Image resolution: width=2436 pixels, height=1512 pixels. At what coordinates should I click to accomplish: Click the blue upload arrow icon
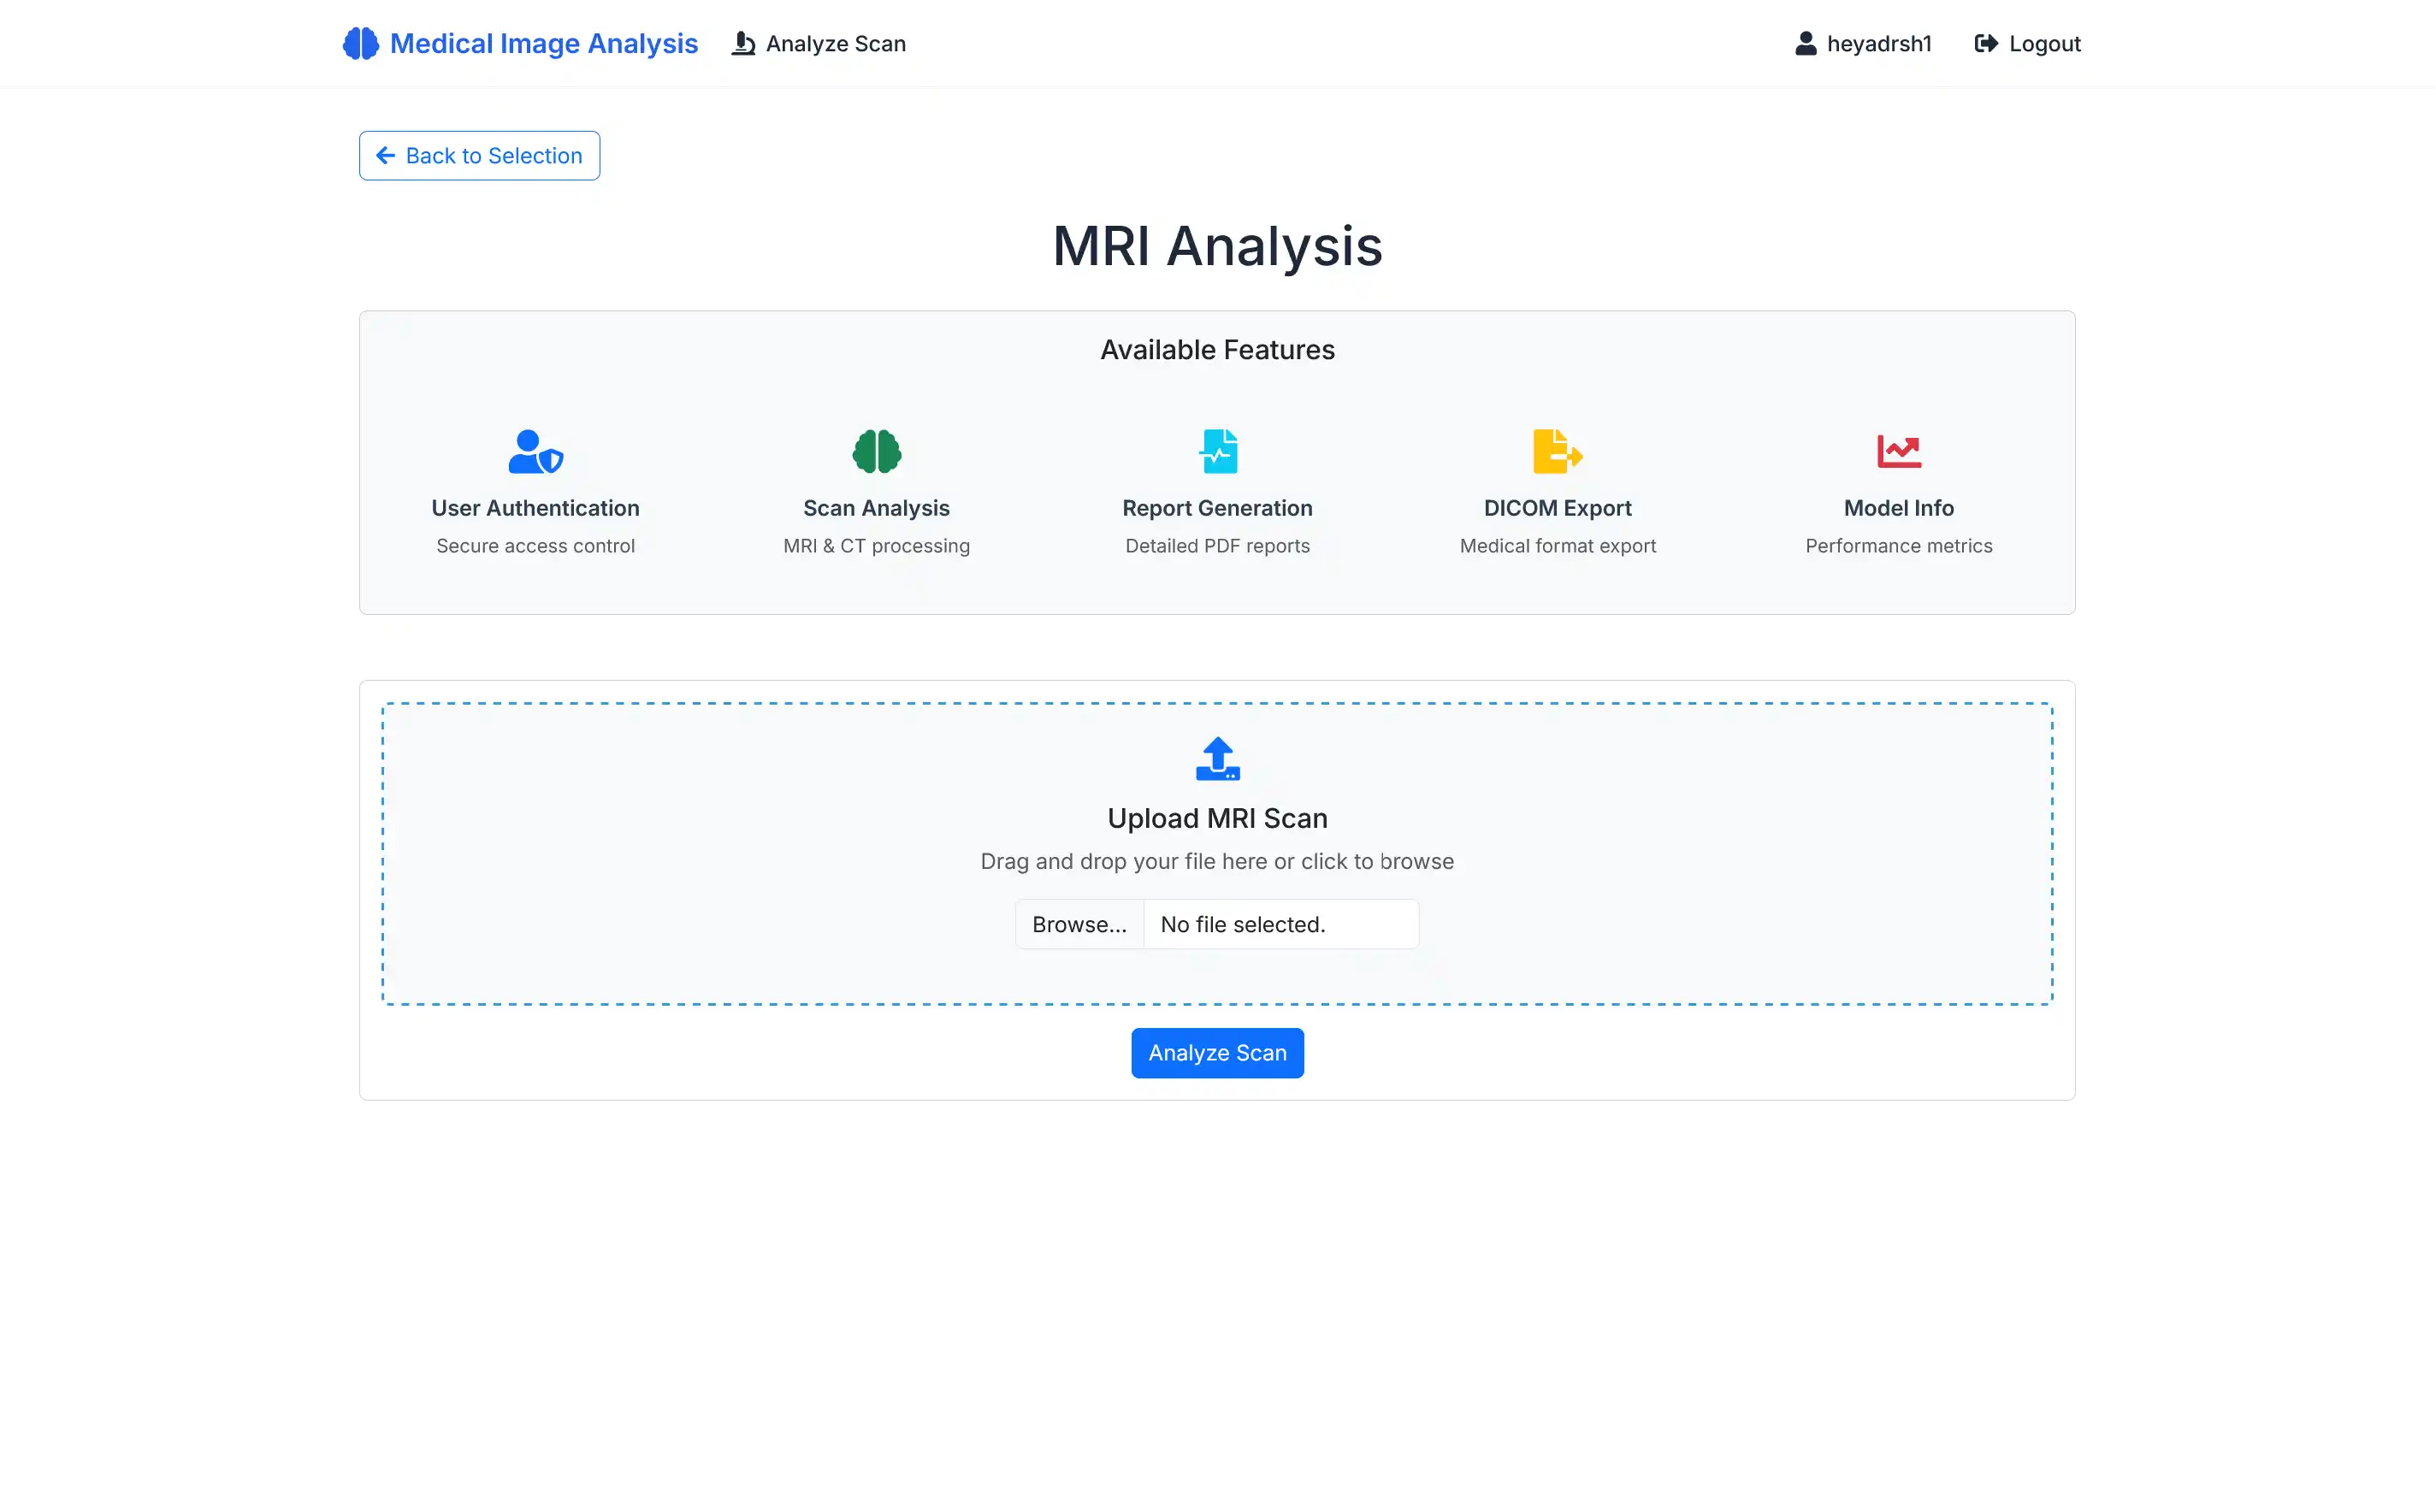click(x=1218, y=759)
